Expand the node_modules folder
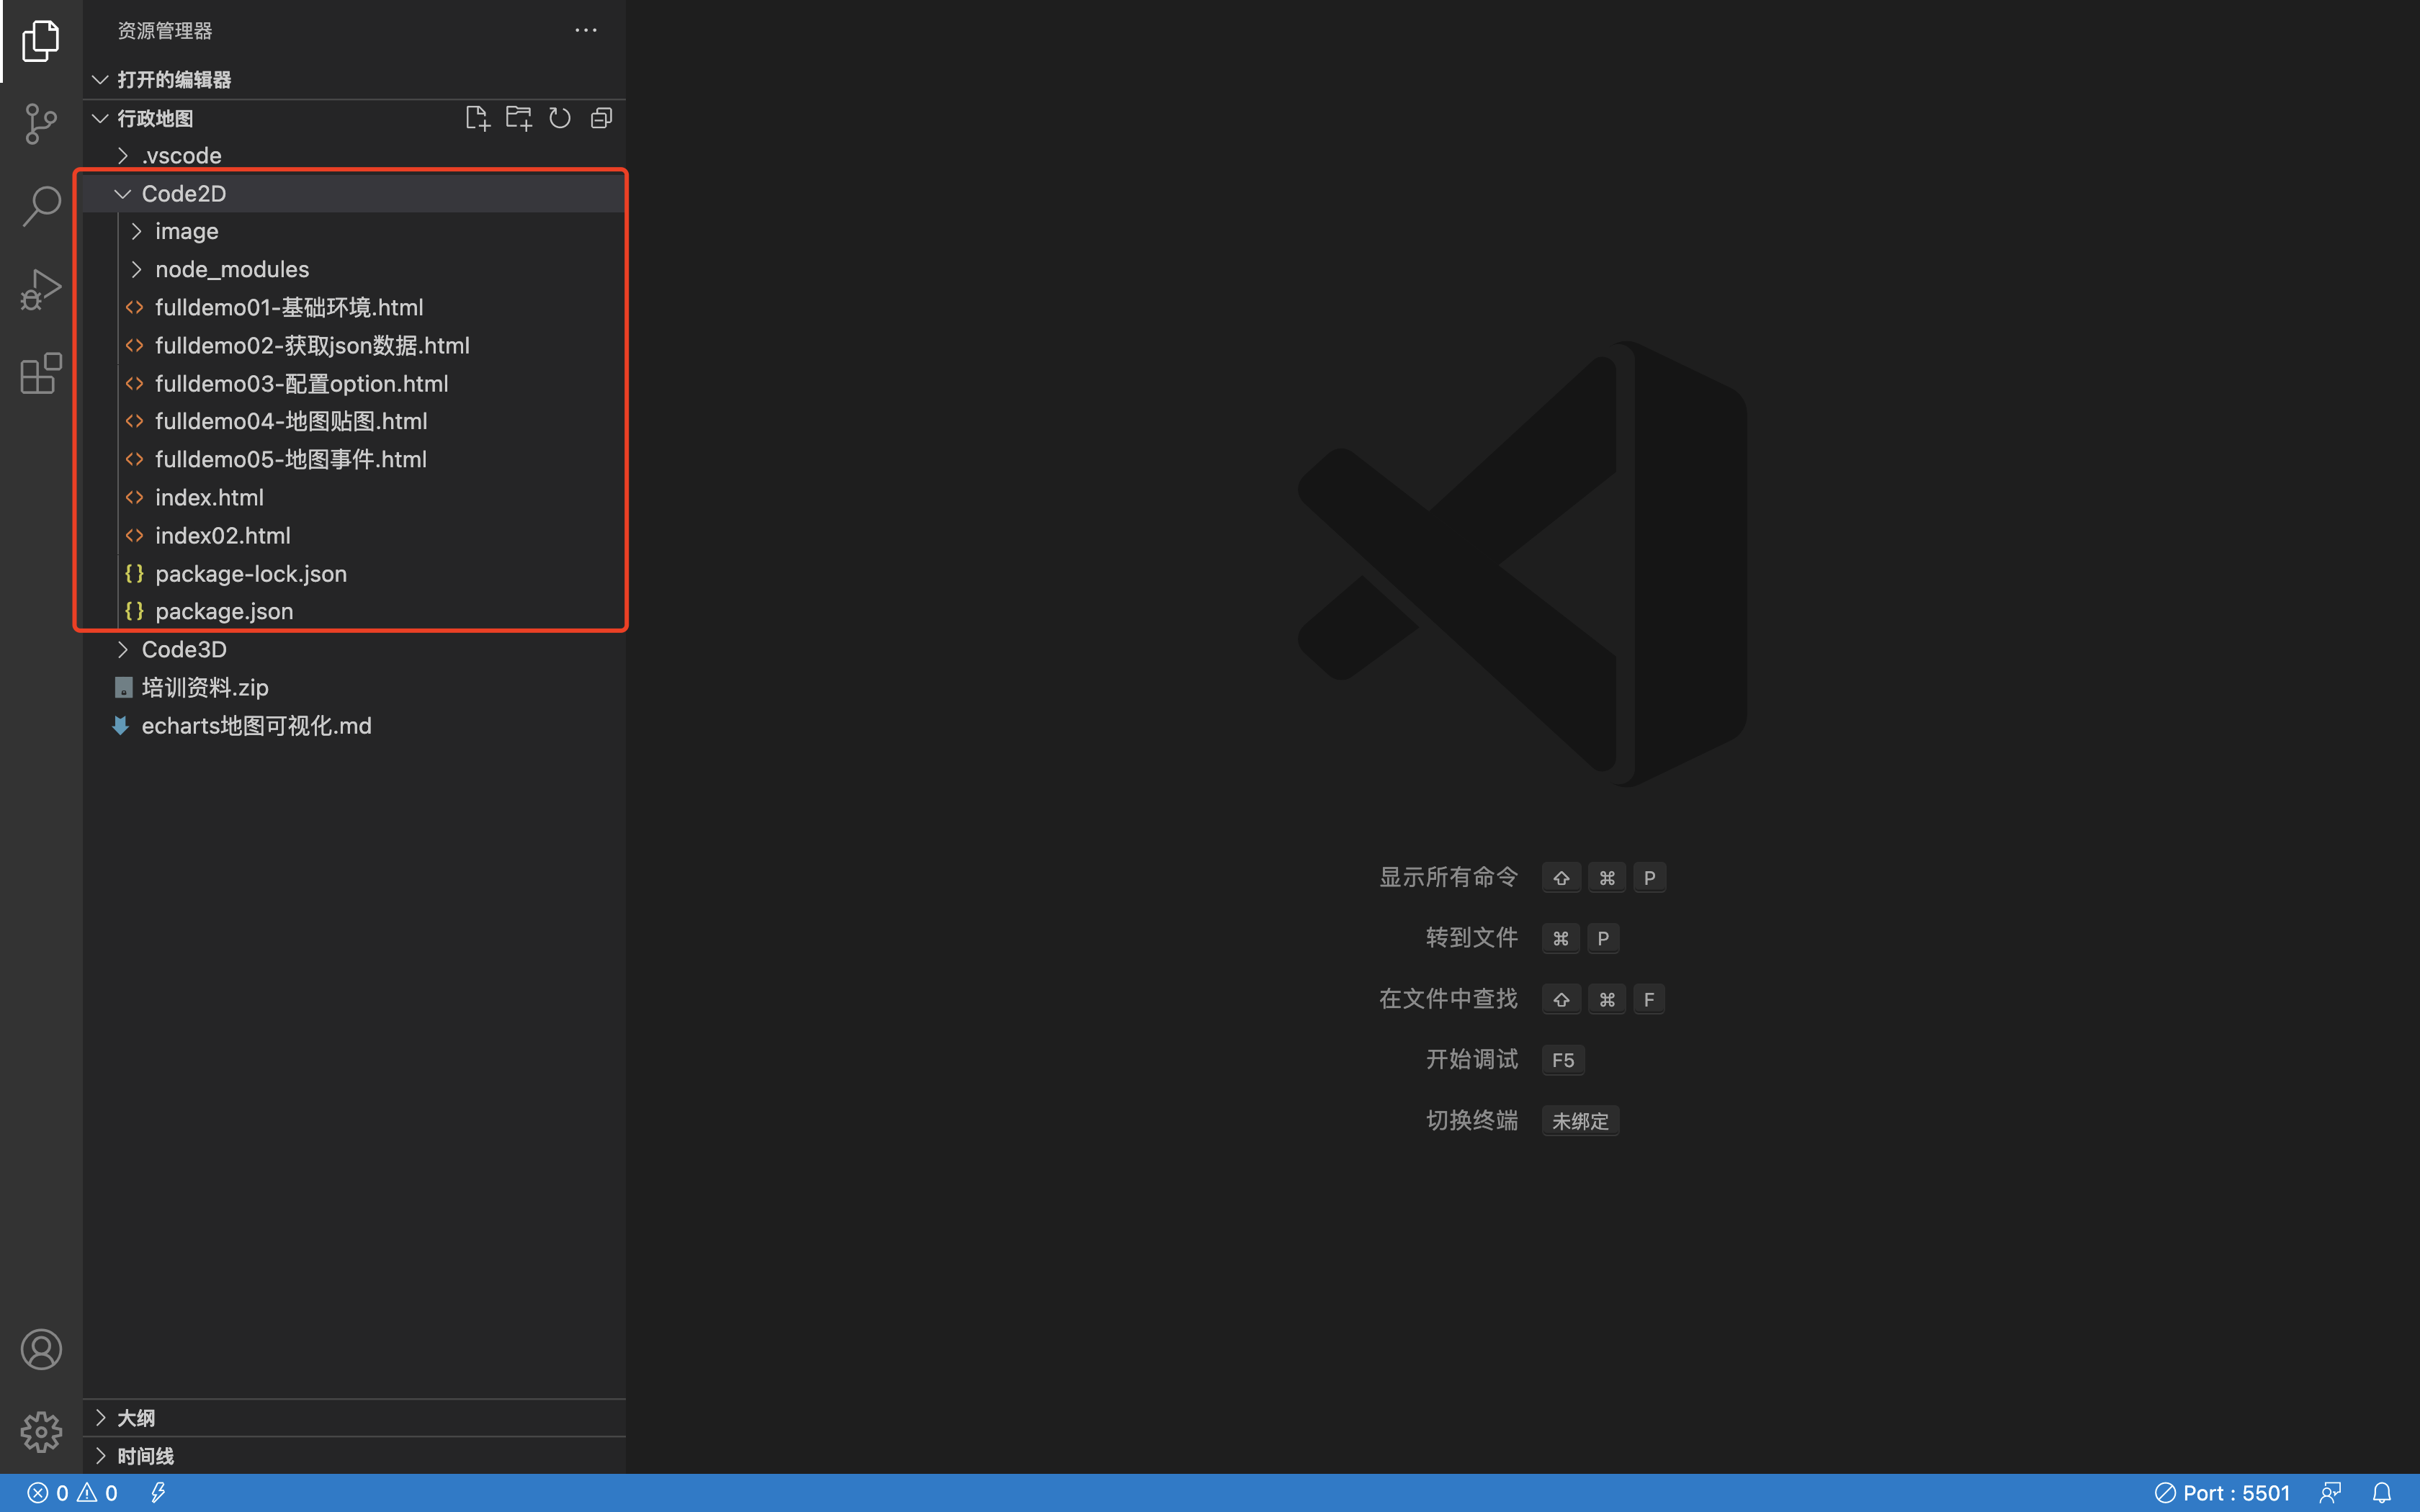This screenshot has height=1512, width=2420. click(x=231, y=270)
